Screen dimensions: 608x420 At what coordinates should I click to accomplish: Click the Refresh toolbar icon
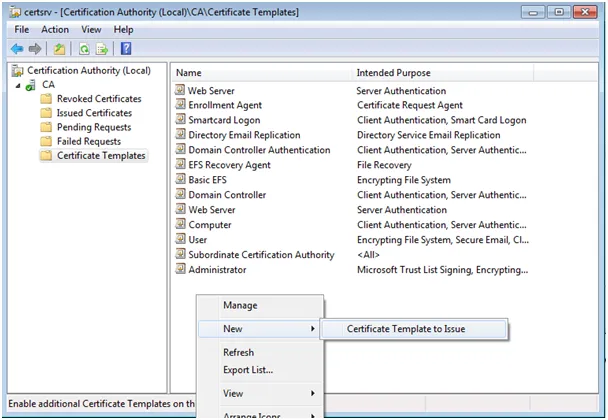(84, 49)
